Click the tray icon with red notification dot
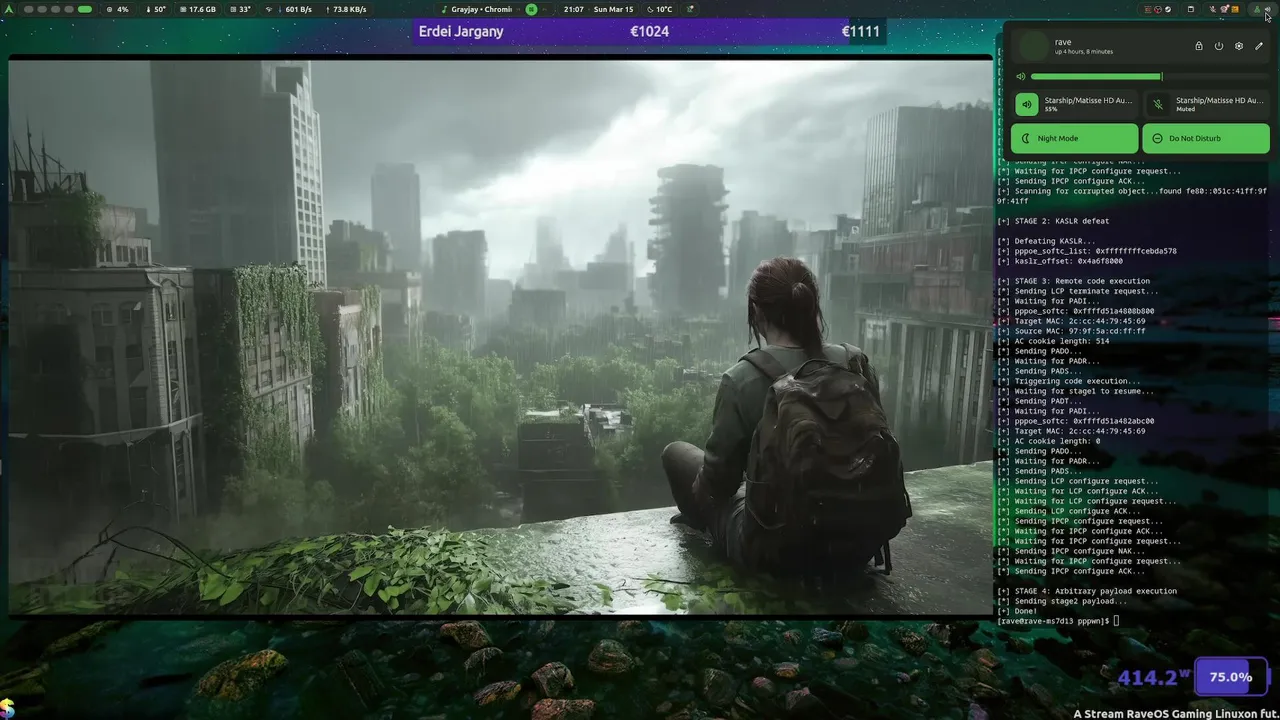This screenshot has height=720, width=1280. click(x=1224, y=9)
